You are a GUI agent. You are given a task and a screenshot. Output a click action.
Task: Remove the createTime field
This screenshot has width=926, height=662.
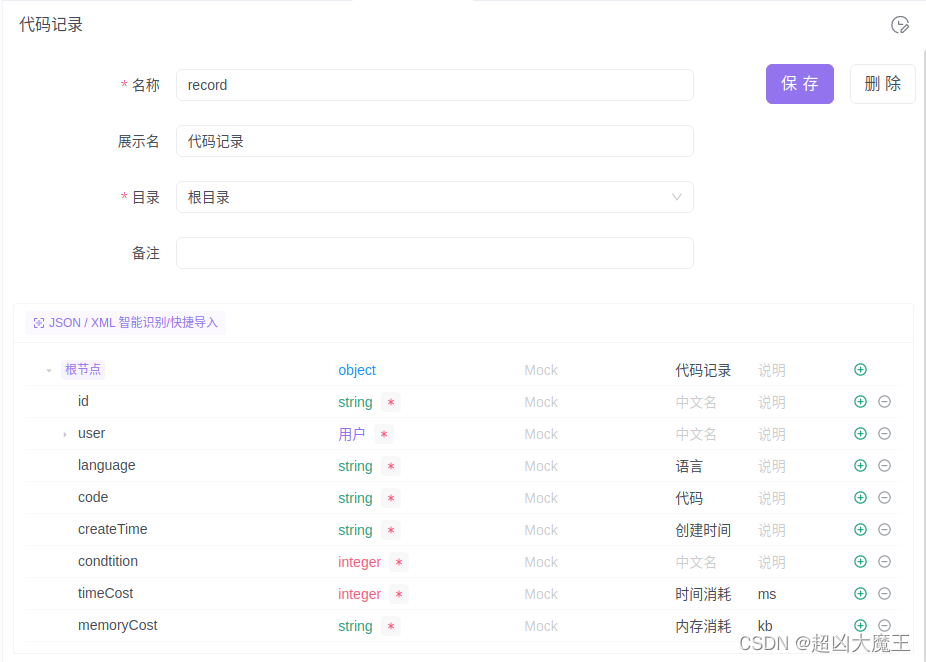pos(884,529)
